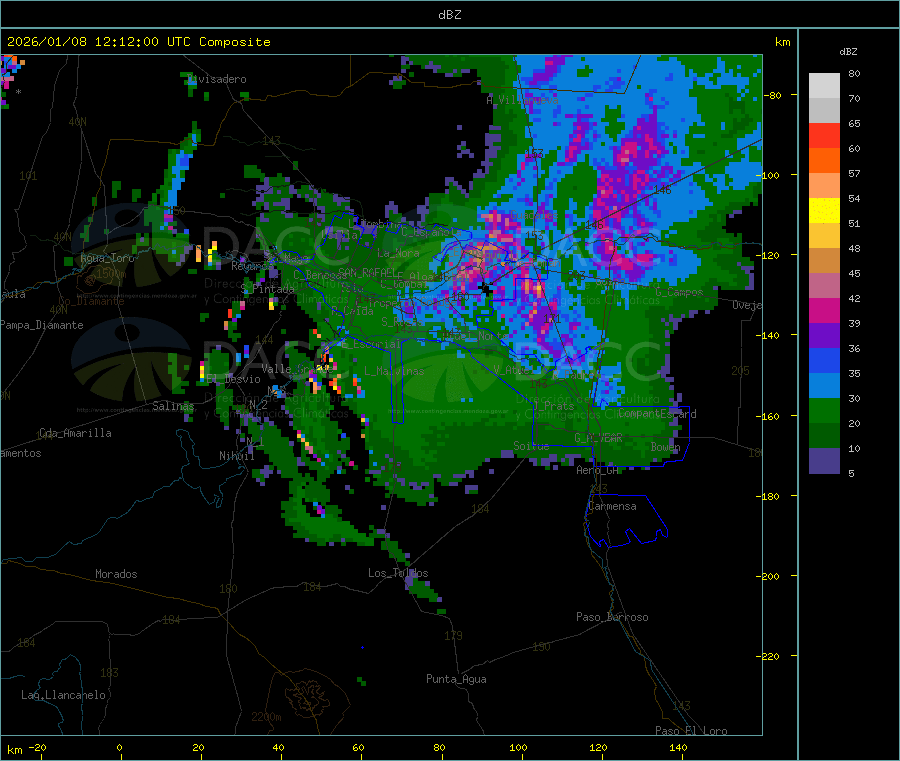Click the dBZ title at top

coord(449,15)
